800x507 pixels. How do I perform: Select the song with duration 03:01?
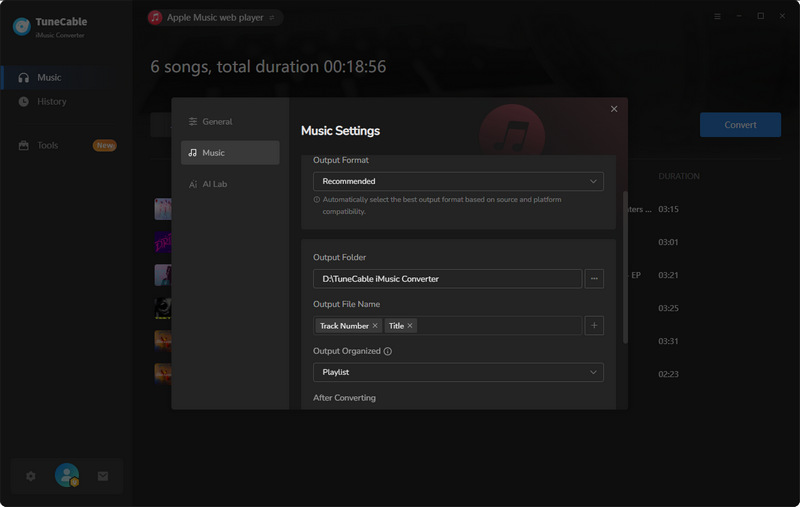(668, 242)
